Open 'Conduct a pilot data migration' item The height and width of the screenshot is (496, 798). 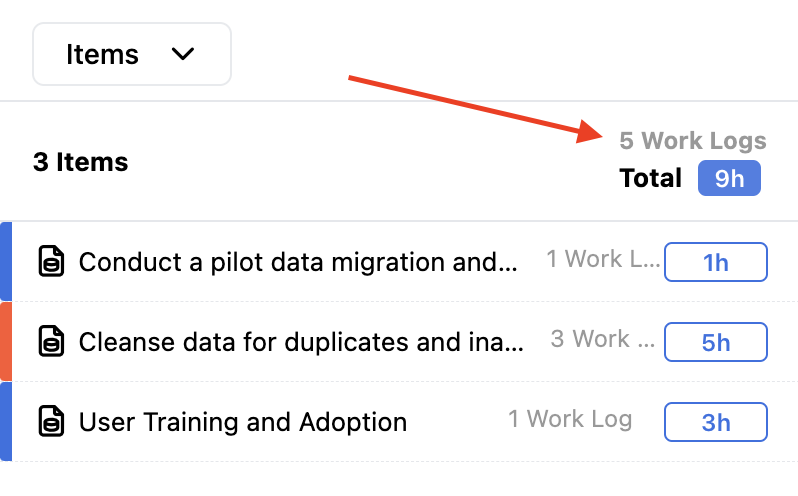point(298,262)
